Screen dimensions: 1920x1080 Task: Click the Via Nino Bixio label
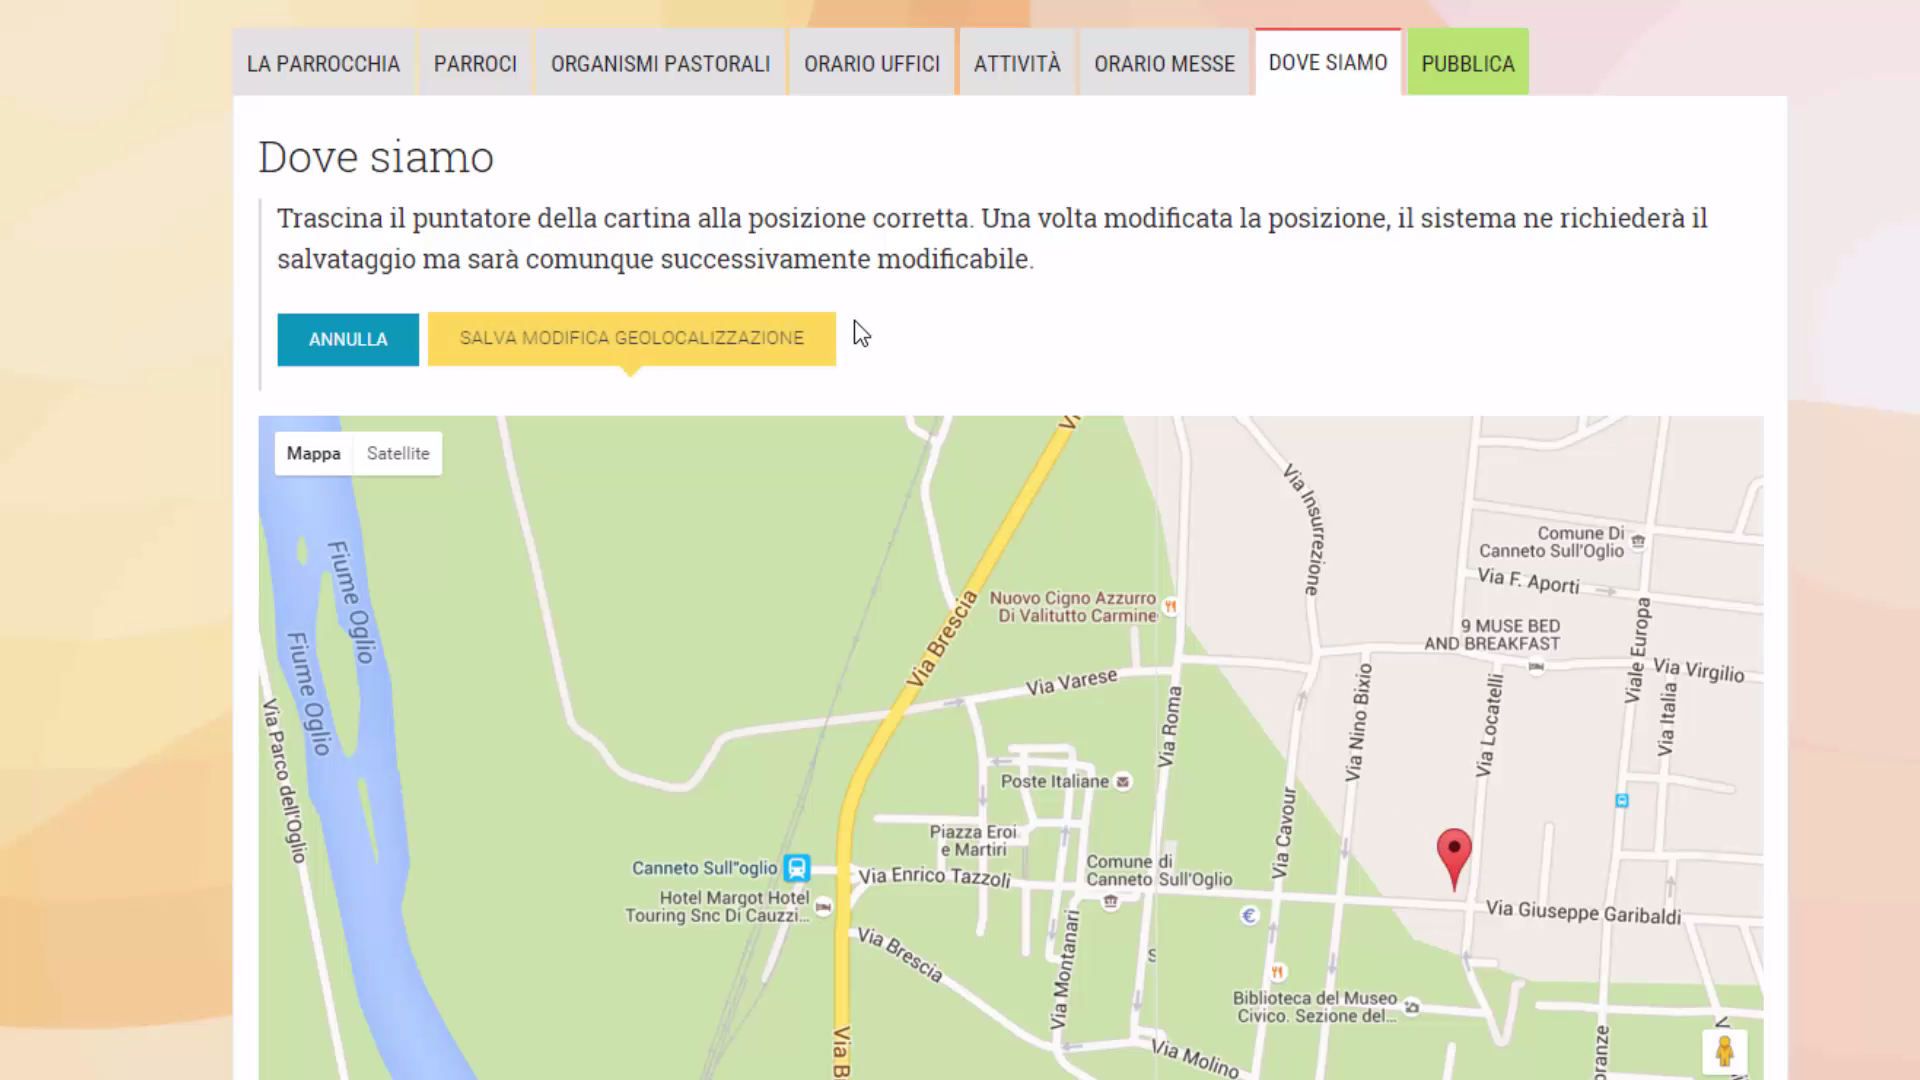[1358, 722]
